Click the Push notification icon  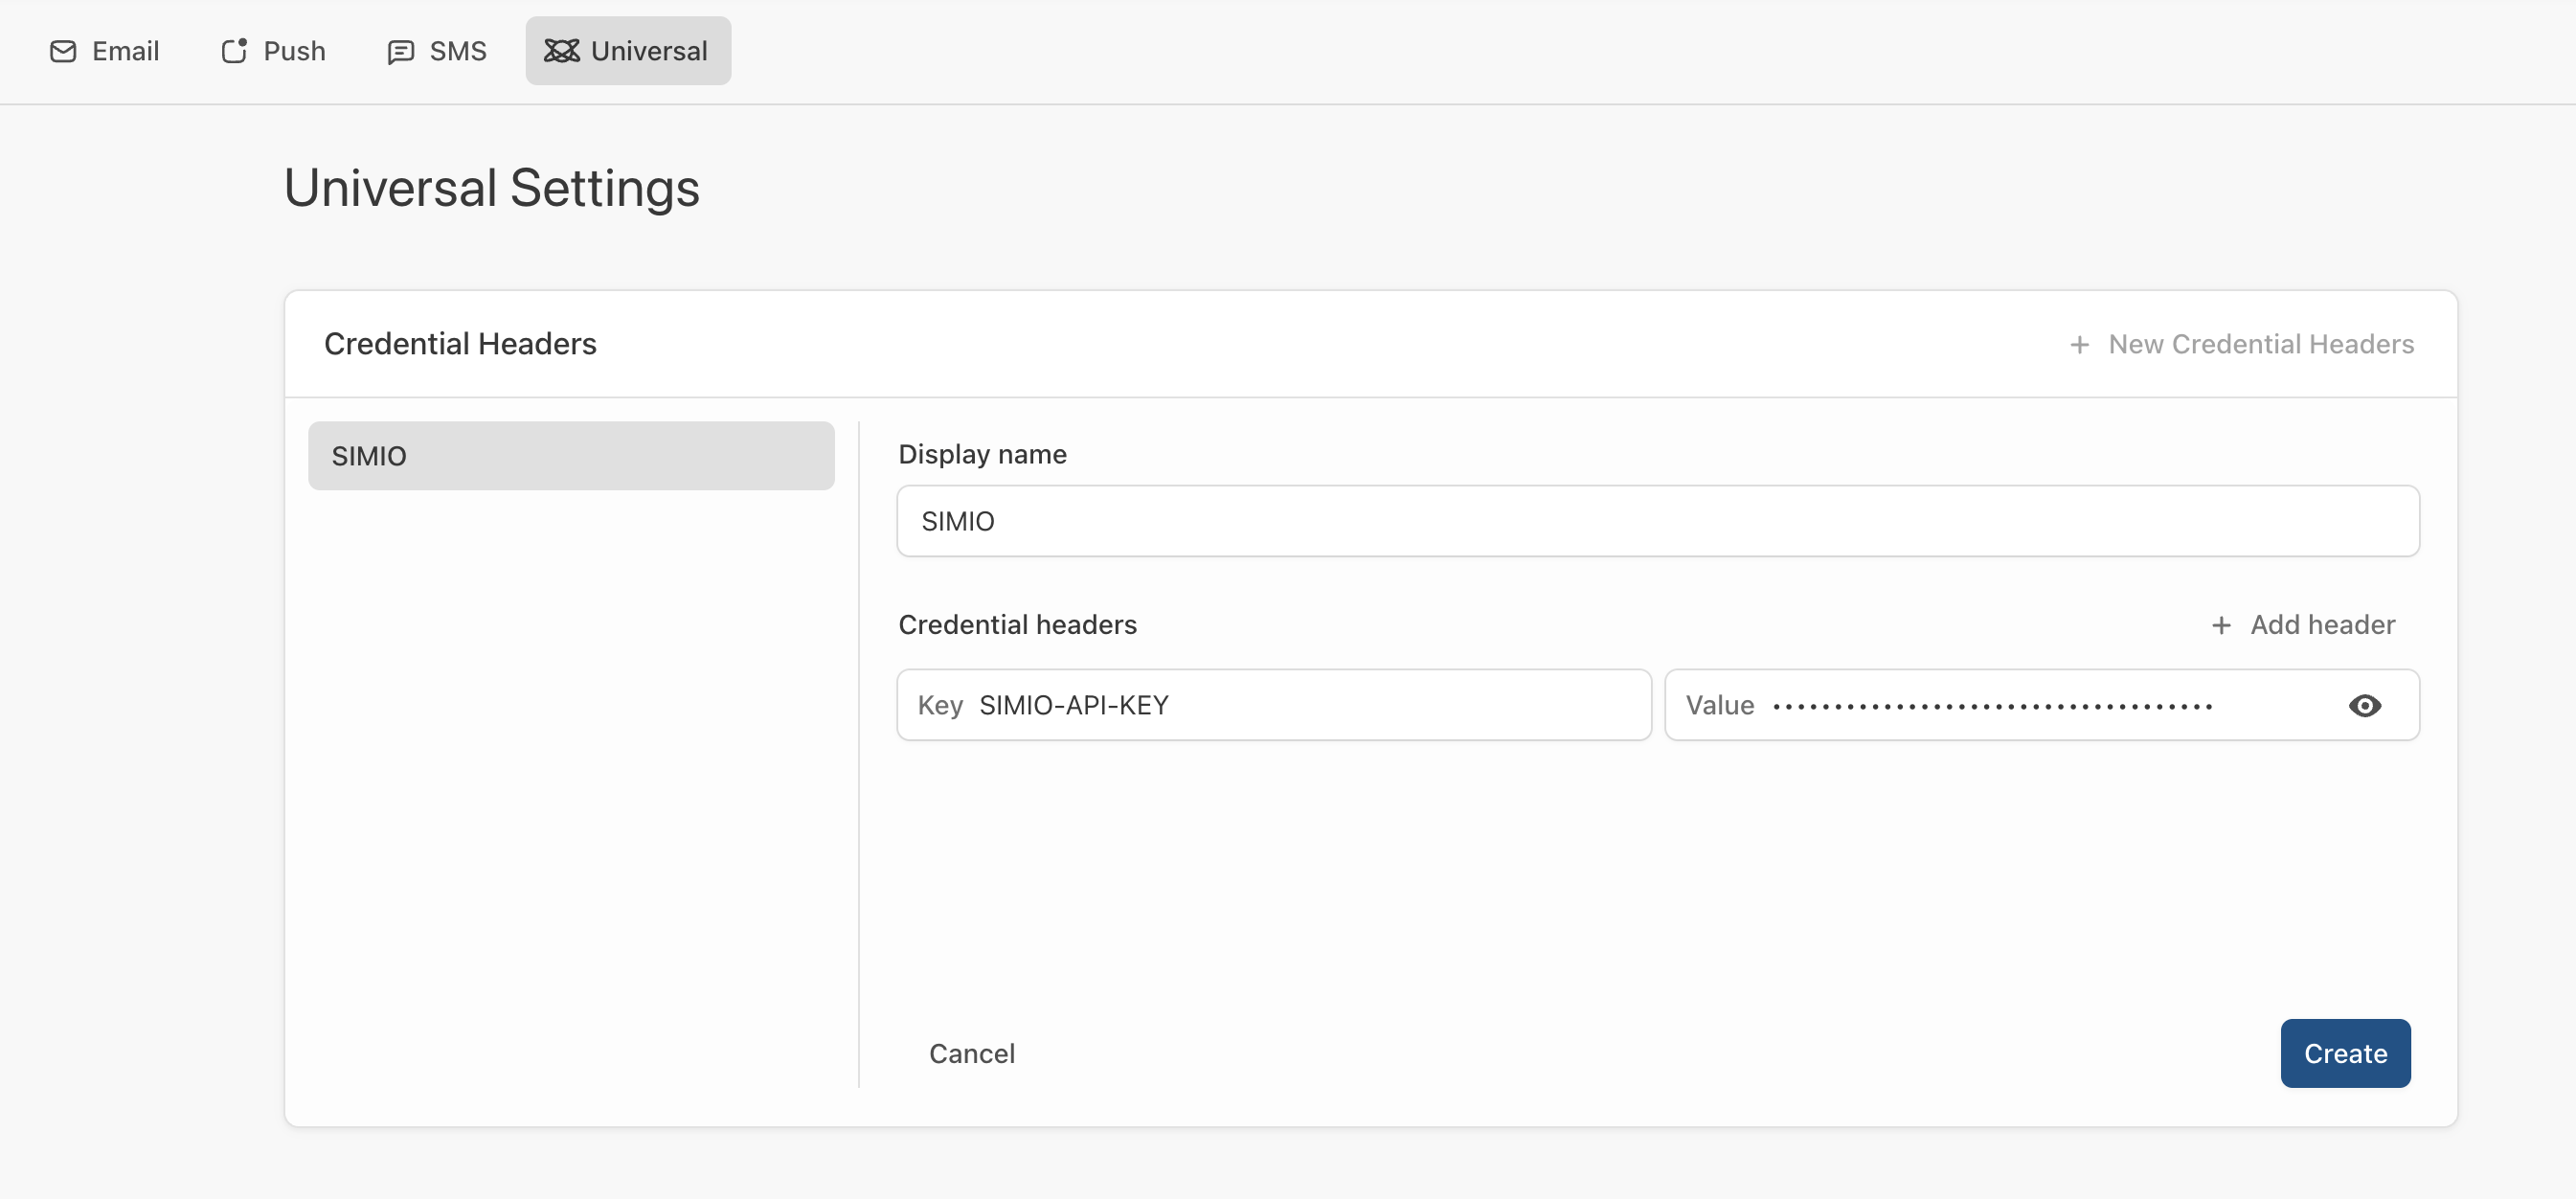[234, 51]
